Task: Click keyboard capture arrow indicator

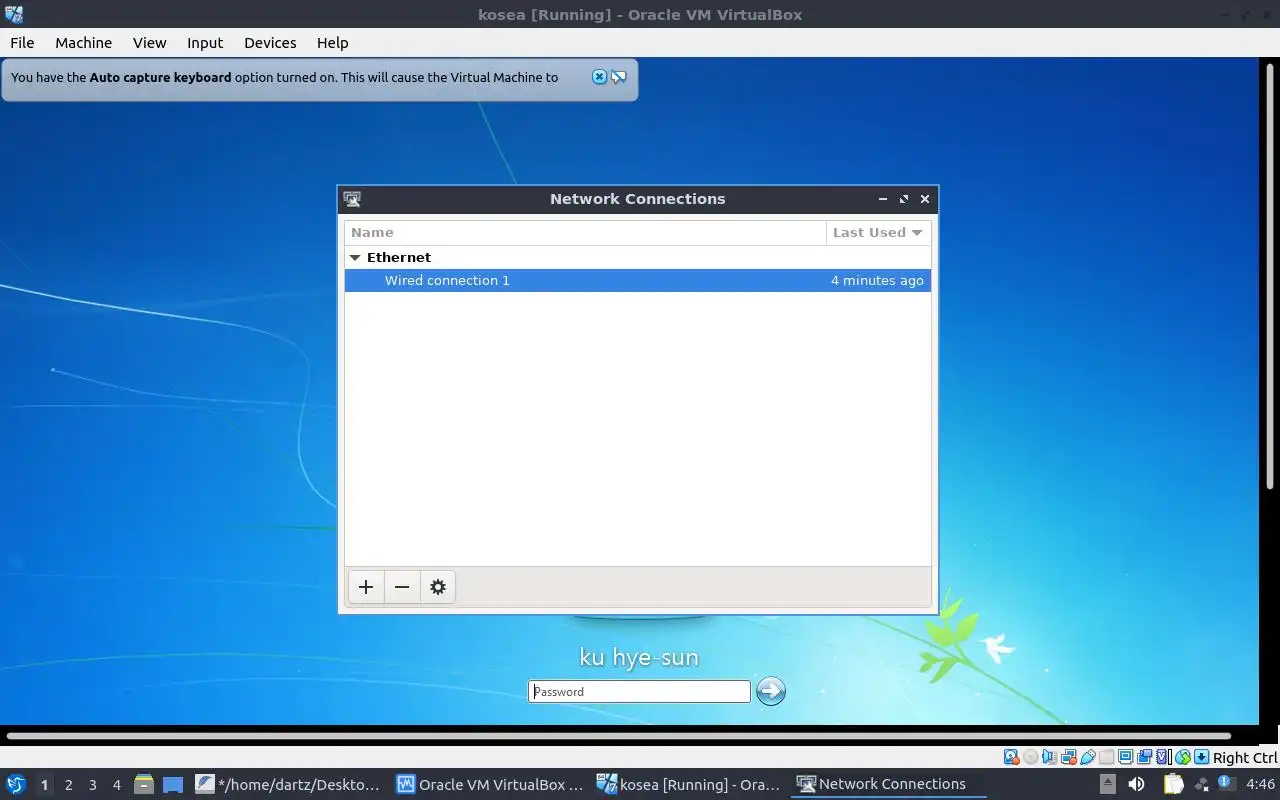Action: (x=1202, y=757)
